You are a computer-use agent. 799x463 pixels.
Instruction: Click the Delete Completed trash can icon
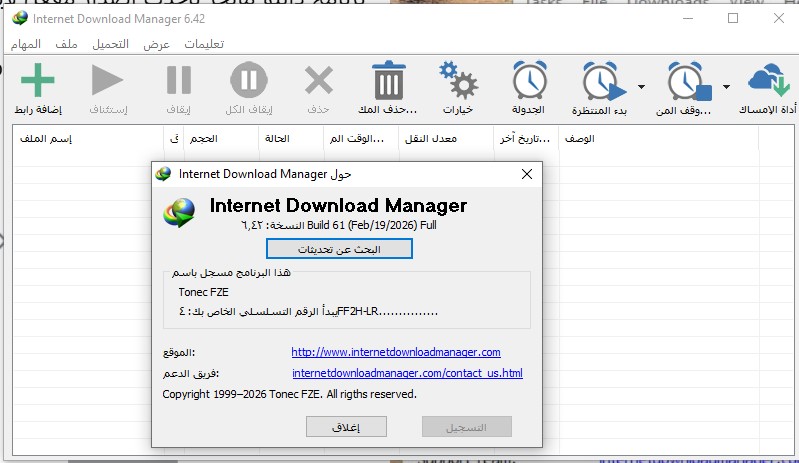pos(389,80)
